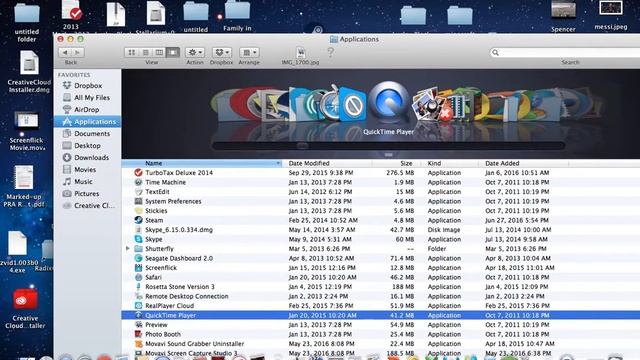Switch Finder to column view
Screen dimensions: 640x360
pyautogui.click(x=159, y=52)
